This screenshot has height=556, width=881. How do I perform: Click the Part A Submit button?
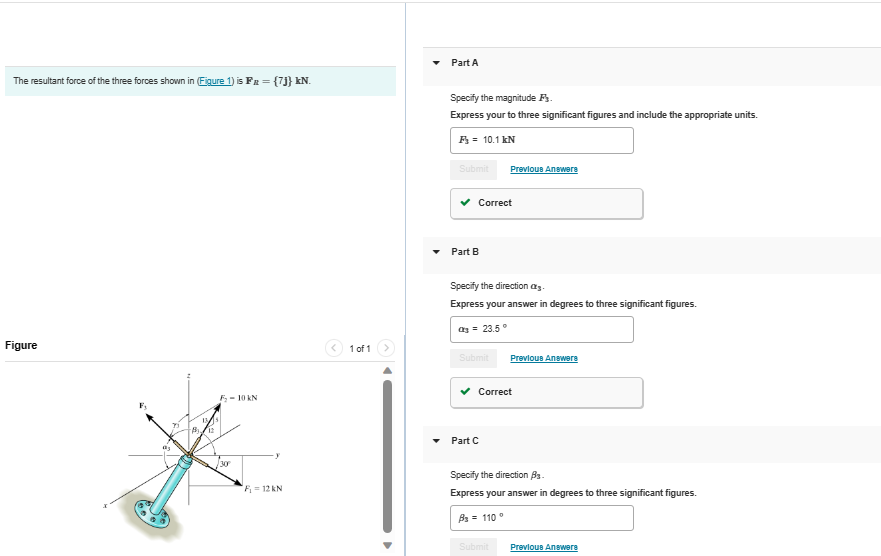pyautogui.click(x=474, y=169)
